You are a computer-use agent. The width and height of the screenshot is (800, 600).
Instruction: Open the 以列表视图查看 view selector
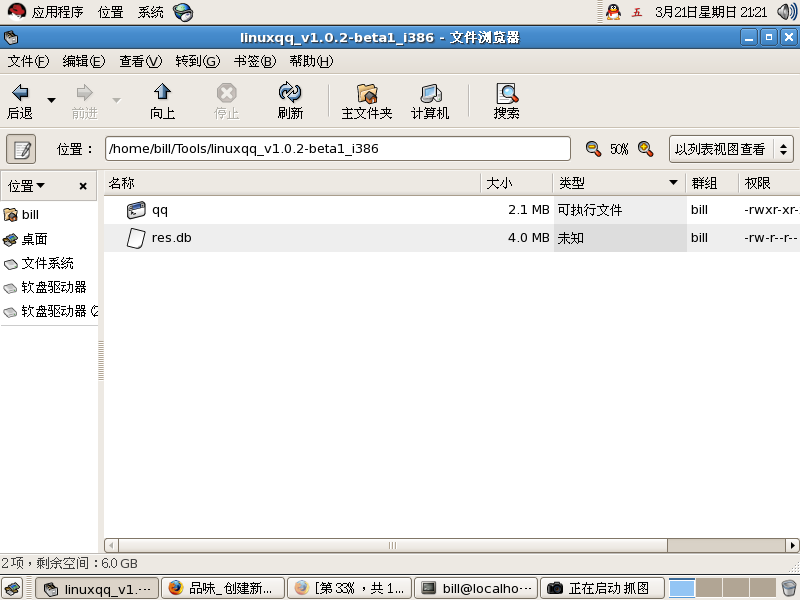731,149
